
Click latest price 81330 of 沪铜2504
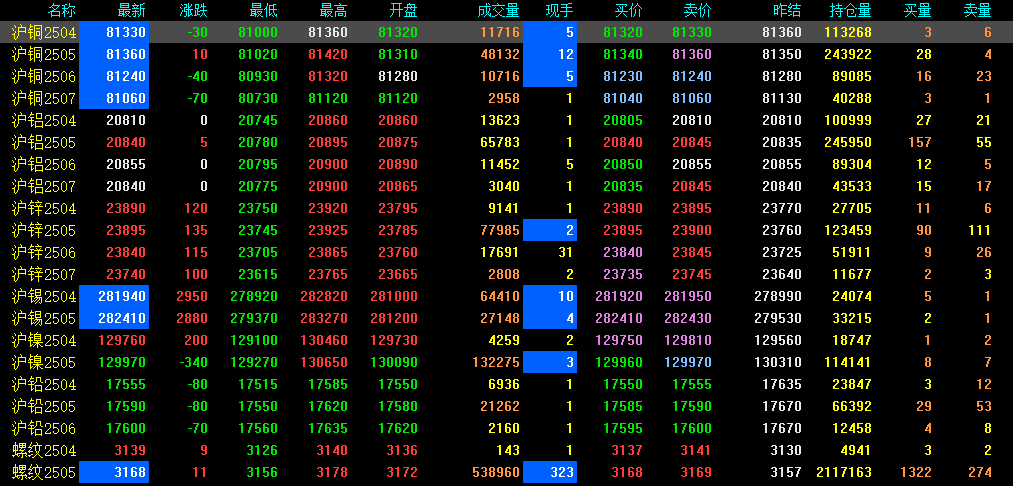click(x=126, y=32)
